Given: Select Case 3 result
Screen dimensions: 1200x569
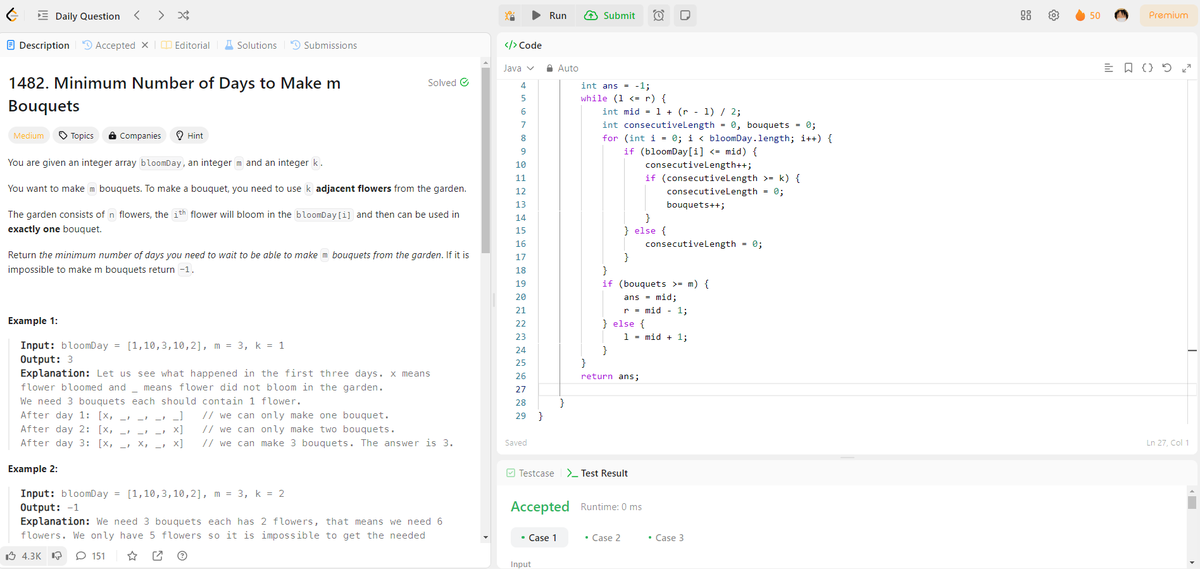Looking at the screenshot, I should (665, 538).
